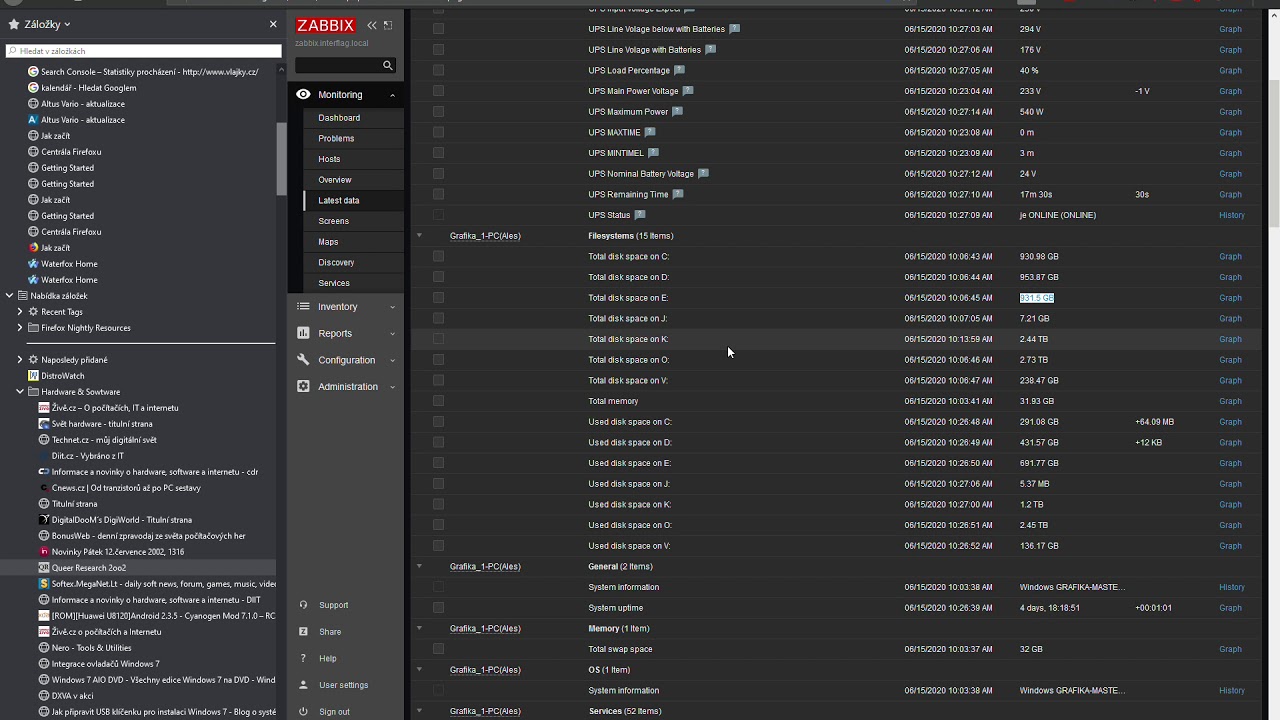Tick checkbox for Total memory row

[438, 401]
